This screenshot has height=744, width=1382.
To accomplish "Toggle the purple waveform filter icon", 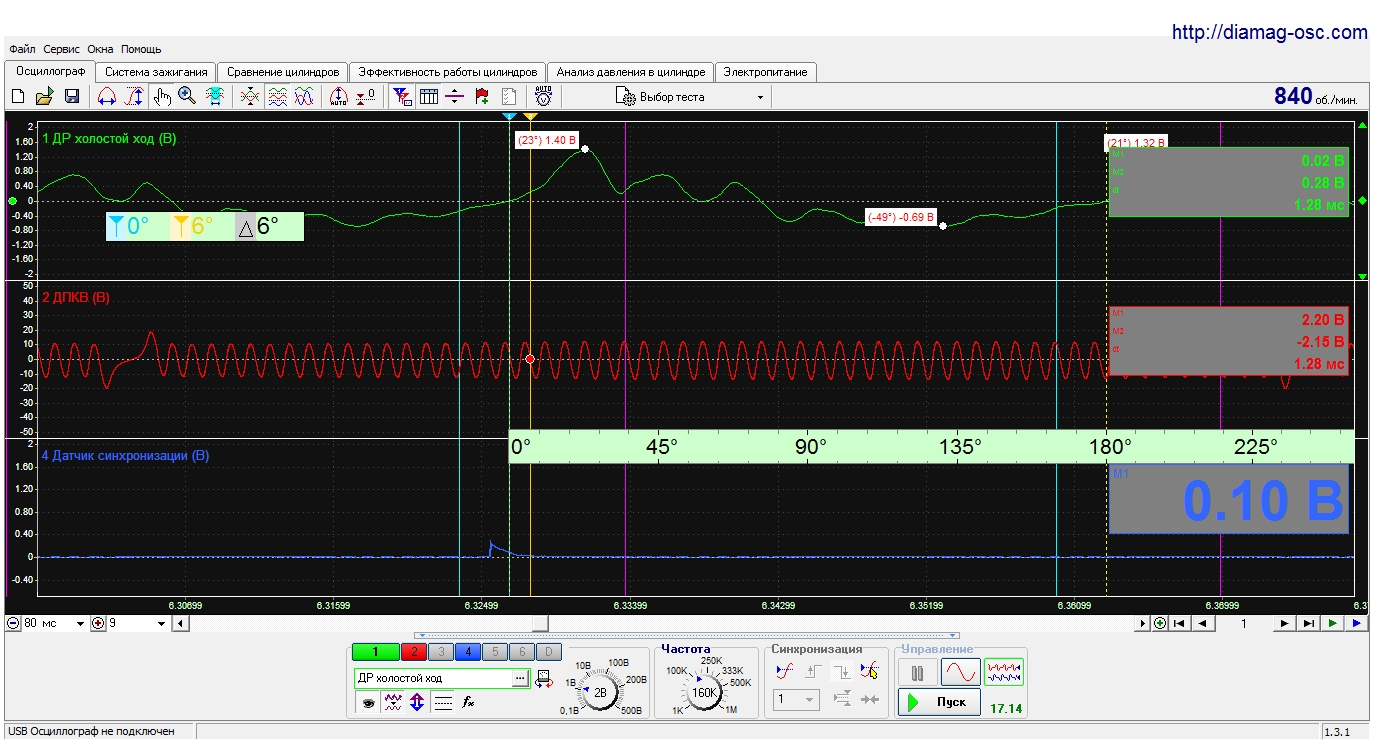I will [393, 703].
